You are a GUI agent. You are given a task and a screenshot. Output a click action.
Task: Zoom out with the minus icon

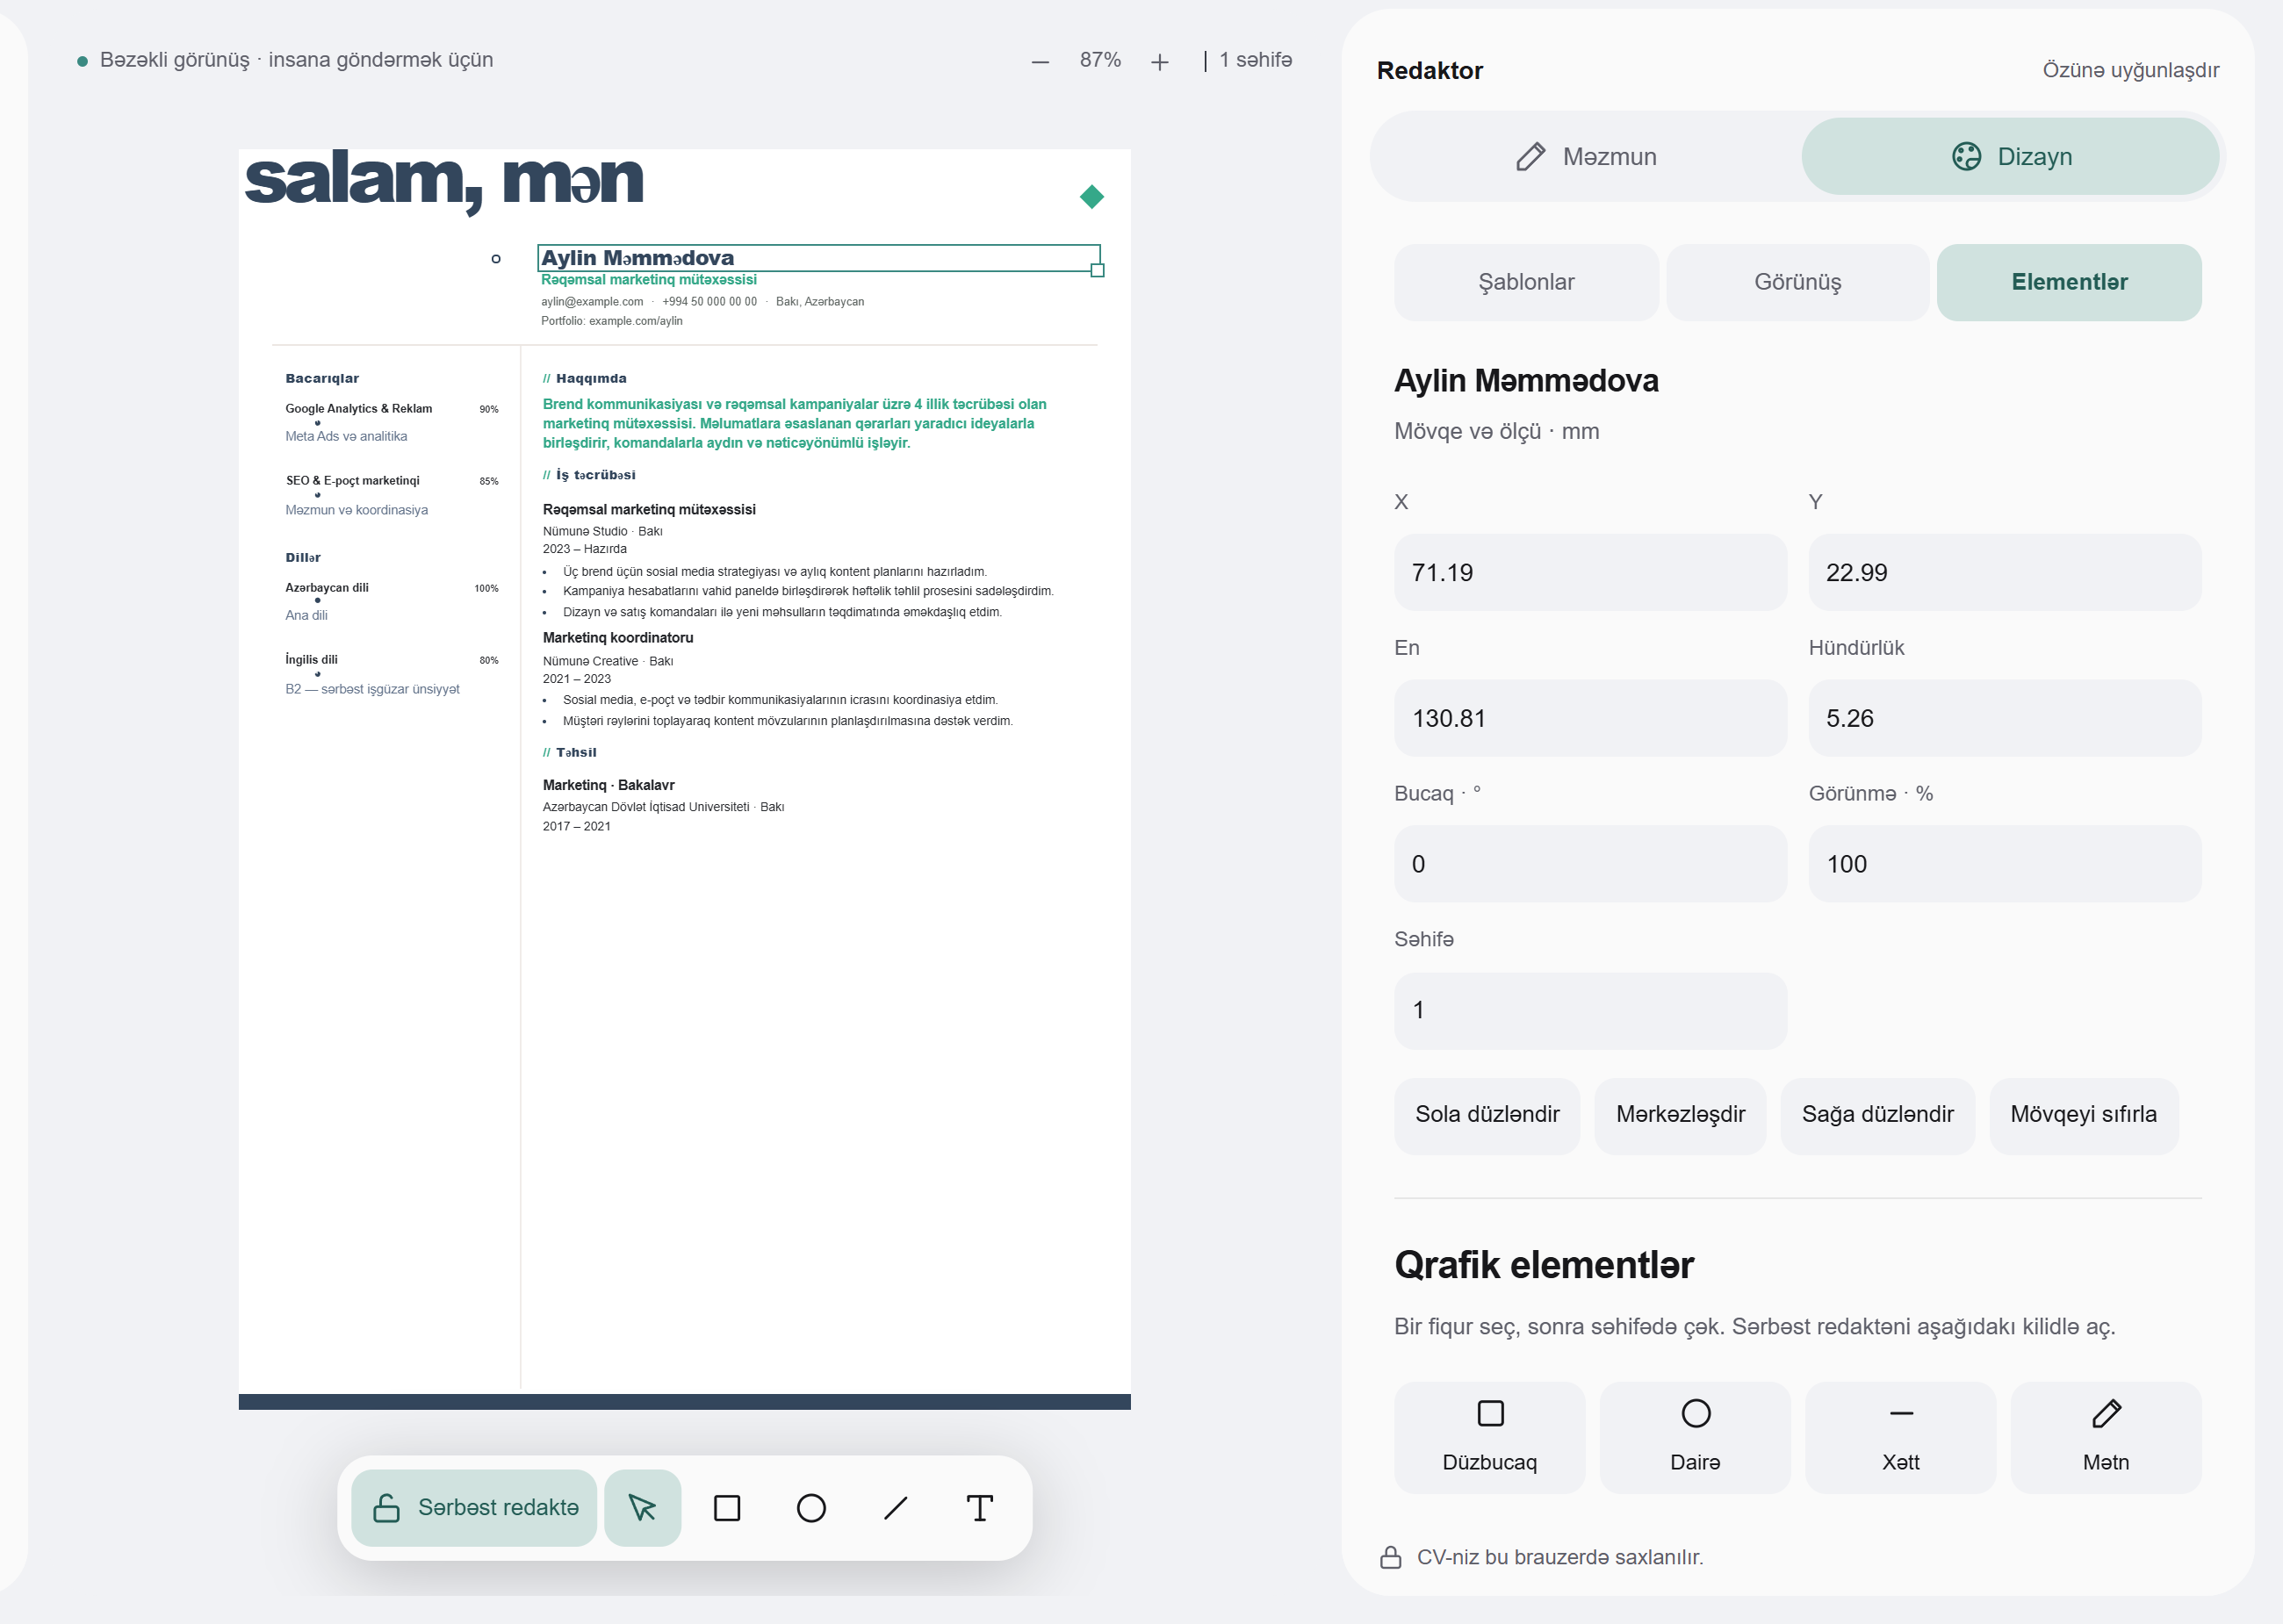pos(1040,61)
